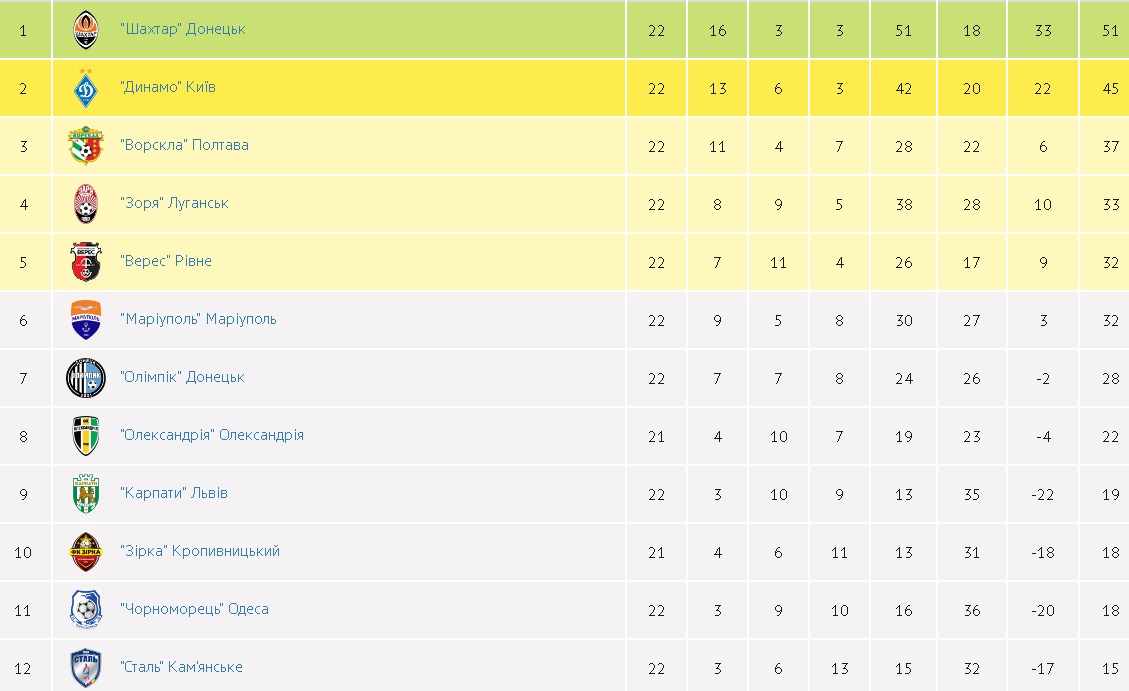Click the Vorskla Poltava team logo
The height and width of the screenshot is (691, 1129).
click(86, 146)
